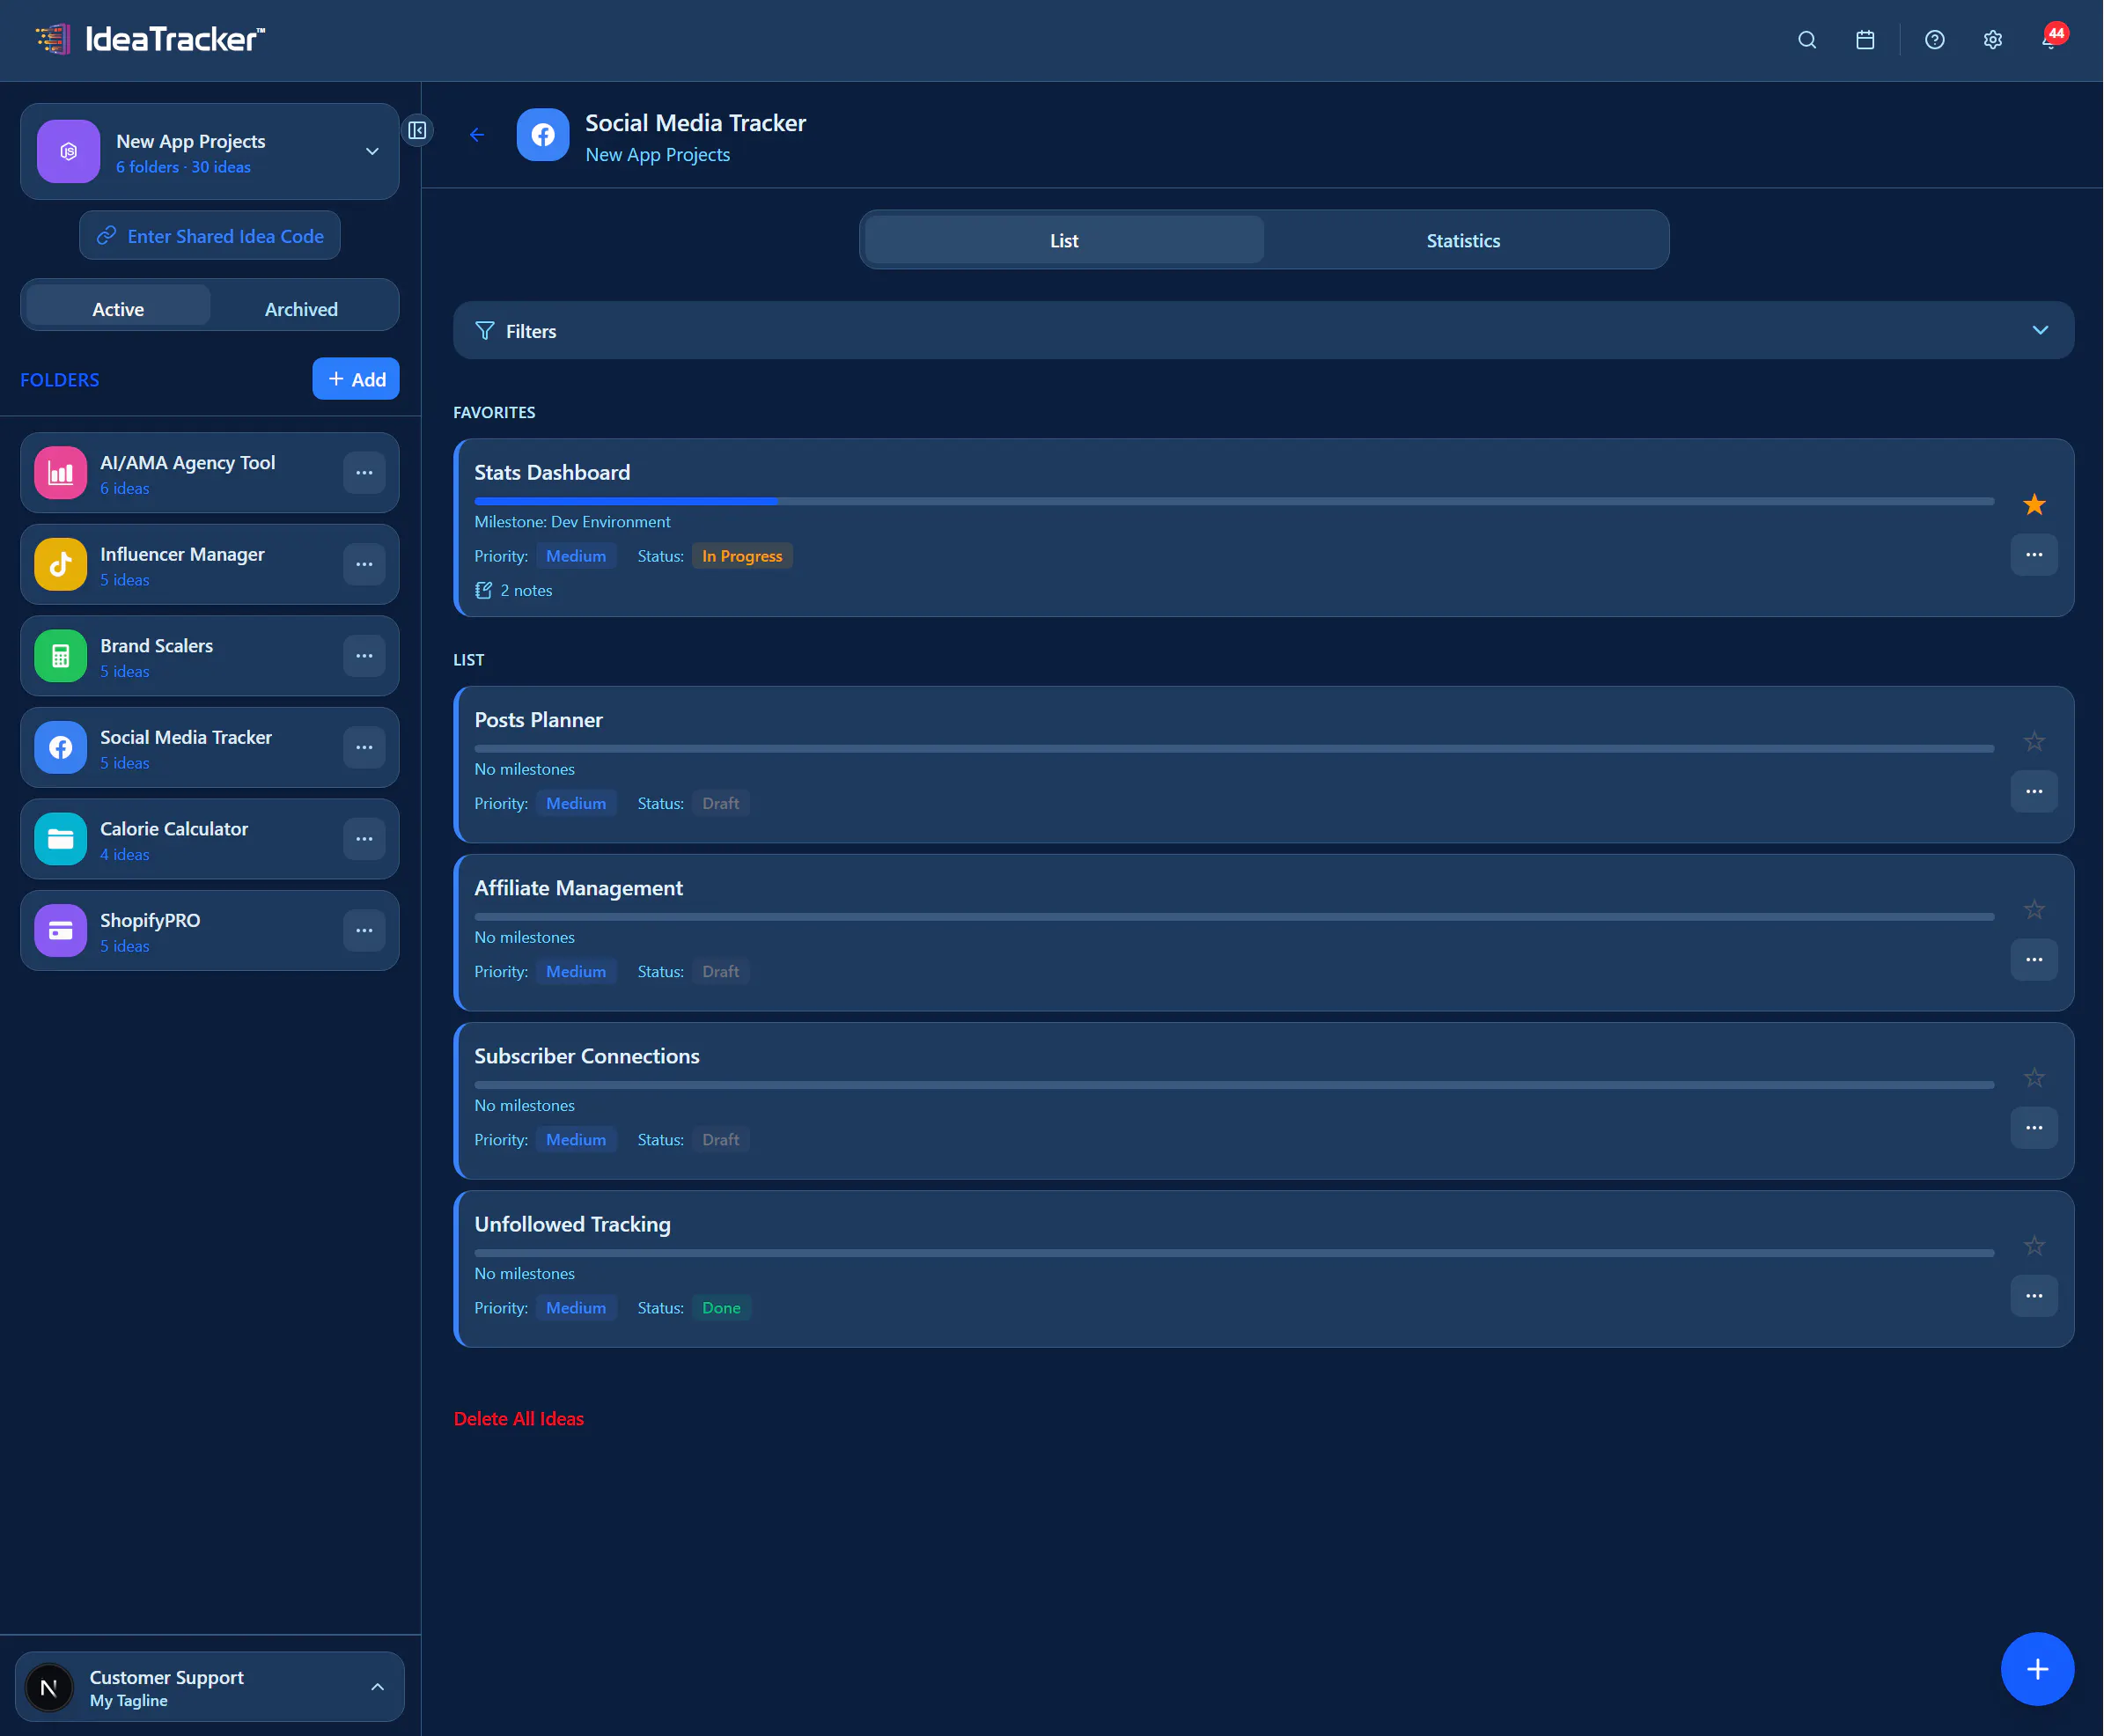Open more options for Unfollowed Tracking idea
The height and width of the screenshot is (1736, 2104).
coord(2033,1295)
